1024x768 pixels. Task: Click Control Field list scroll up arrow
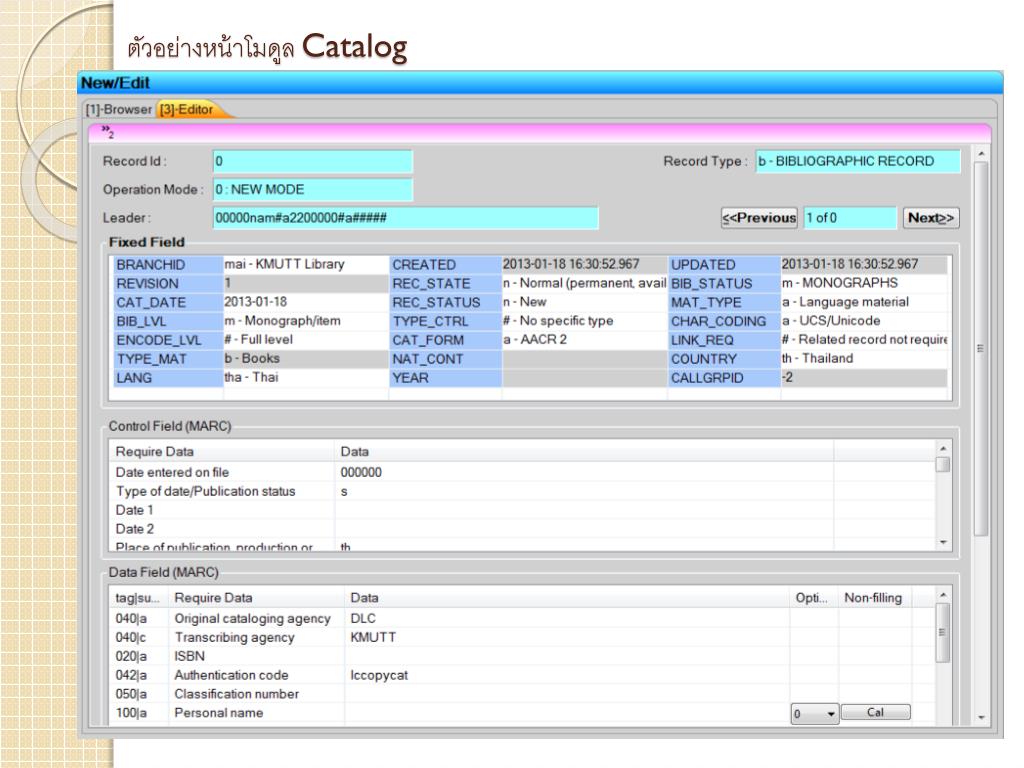[943, 449]
